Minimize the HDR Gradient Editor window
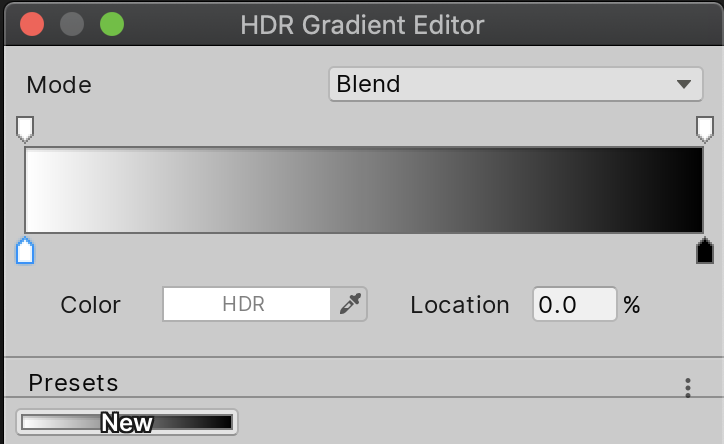 tap(71, 24)
